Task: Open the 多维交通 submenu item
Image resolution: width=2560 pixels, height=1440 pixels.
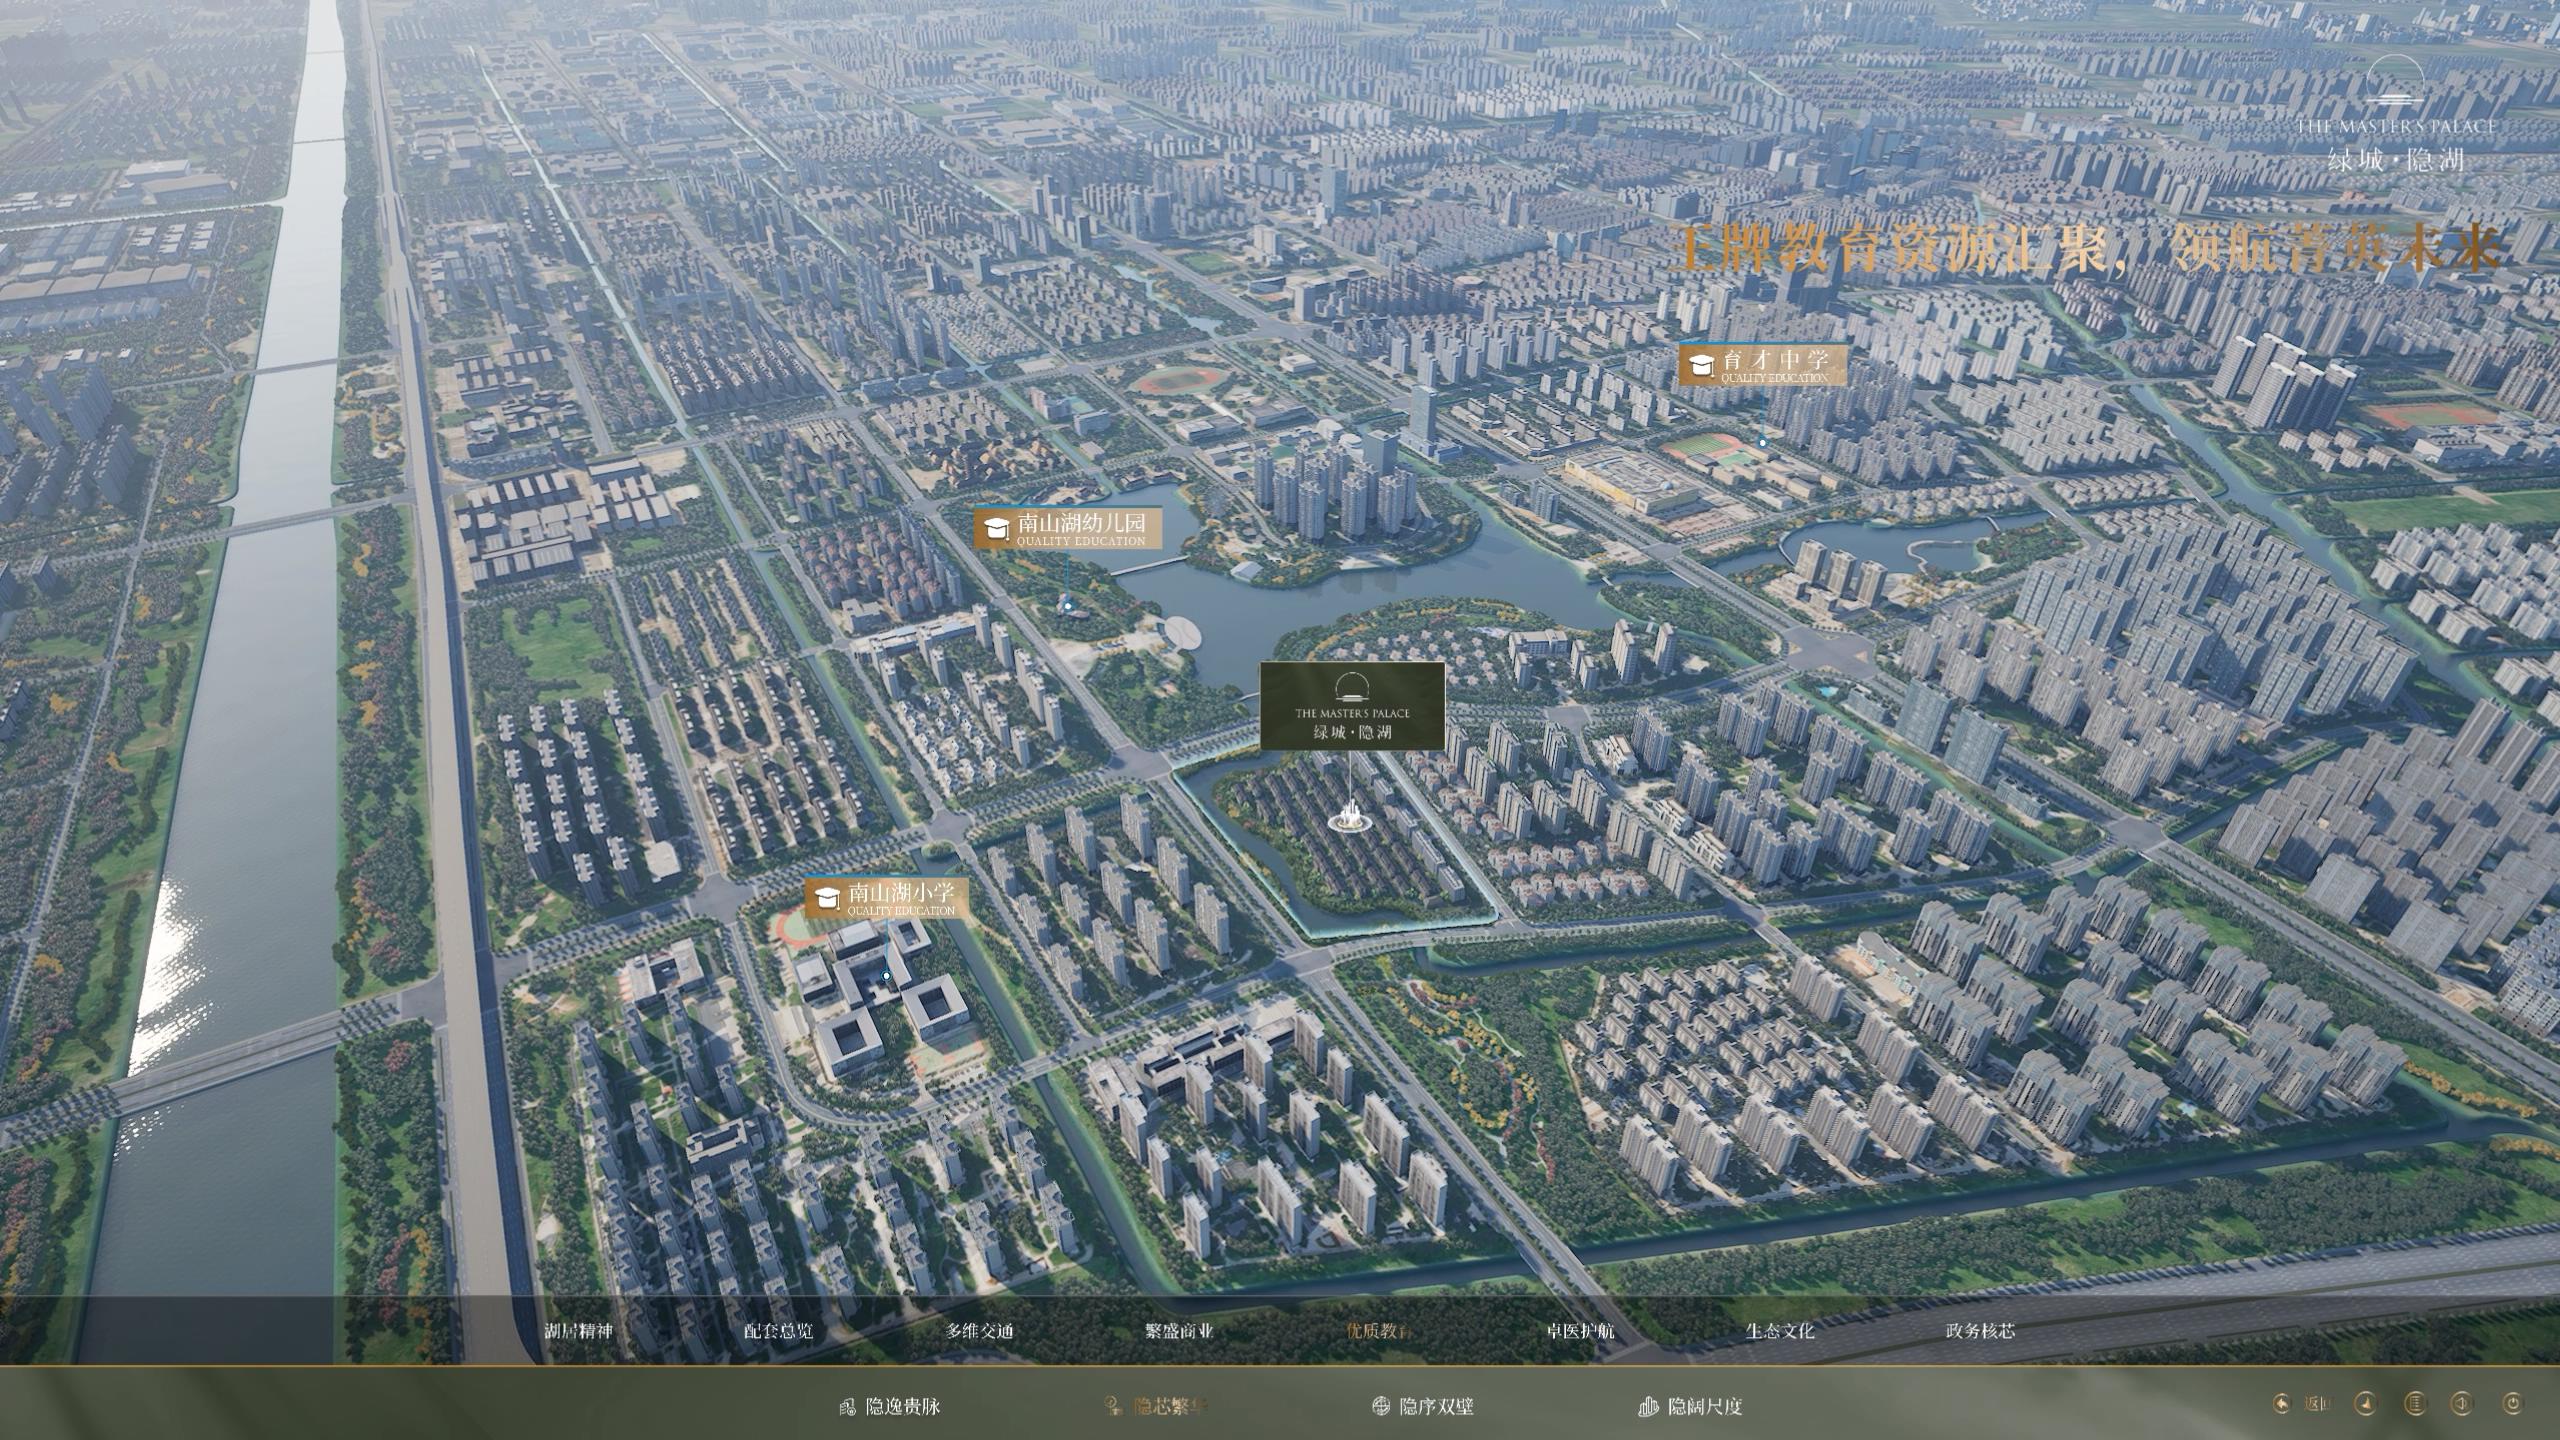Action: pos(980,1331)
